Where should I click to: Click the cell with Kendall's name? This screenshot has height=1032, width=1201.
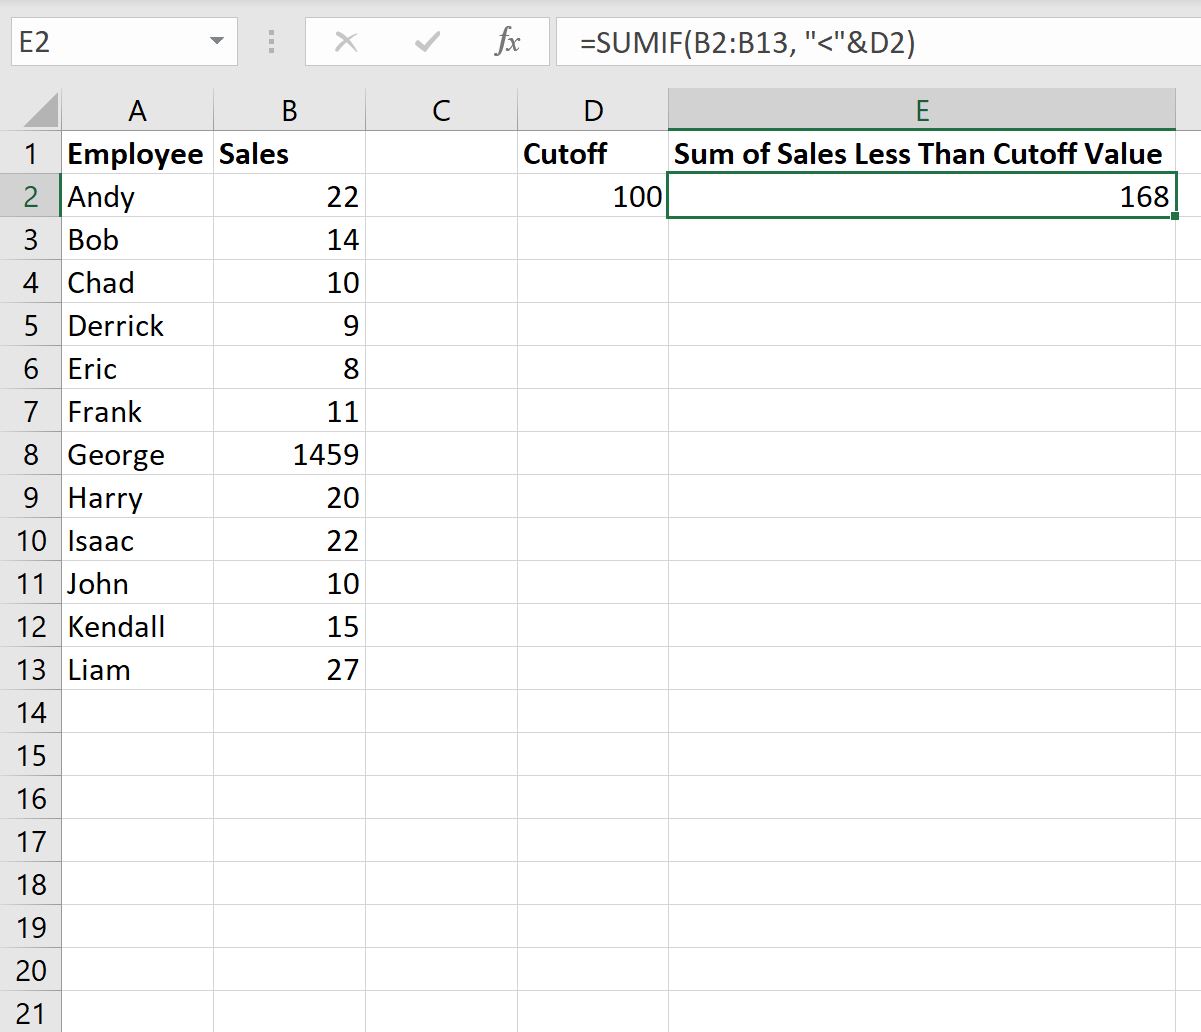coord(136,626)
